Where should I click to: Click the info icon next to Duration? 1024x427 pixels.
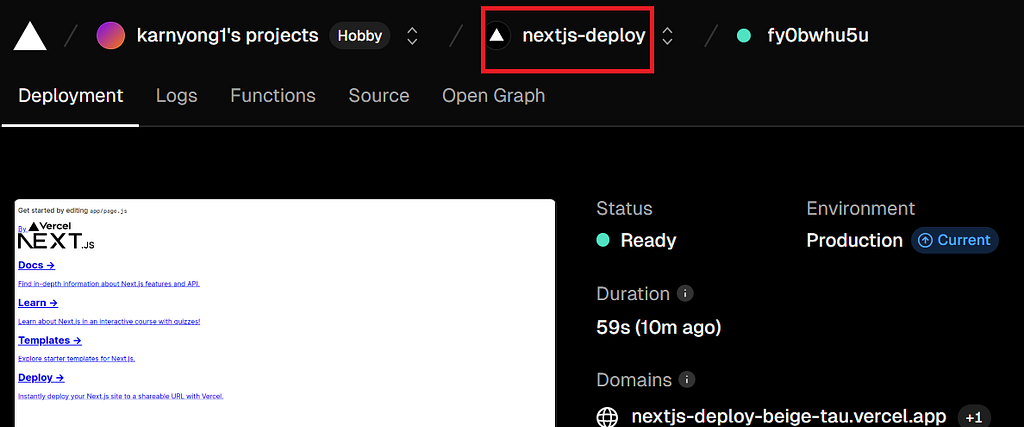pyautogui.click(x=684, y=293)
